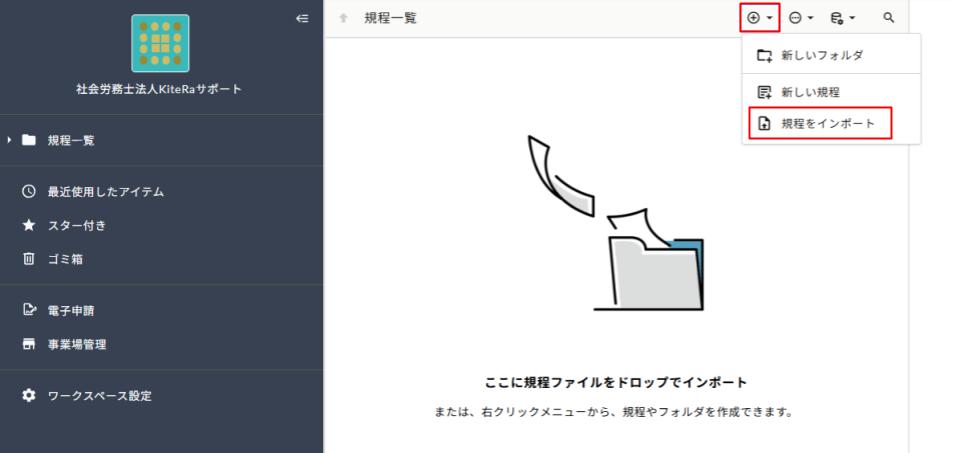
Task: Collapse the sidebar with the arrow icon
Action: [302, 18]
